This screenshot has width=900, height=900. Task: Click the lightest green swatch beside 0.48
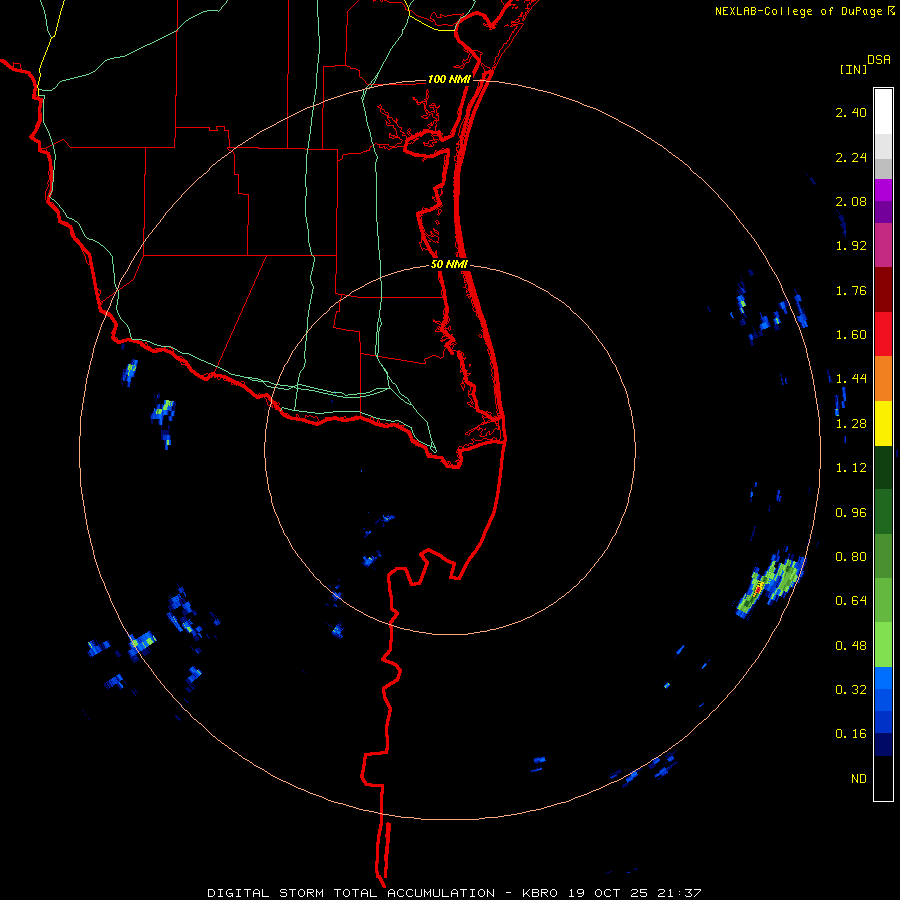coord(883,645)
